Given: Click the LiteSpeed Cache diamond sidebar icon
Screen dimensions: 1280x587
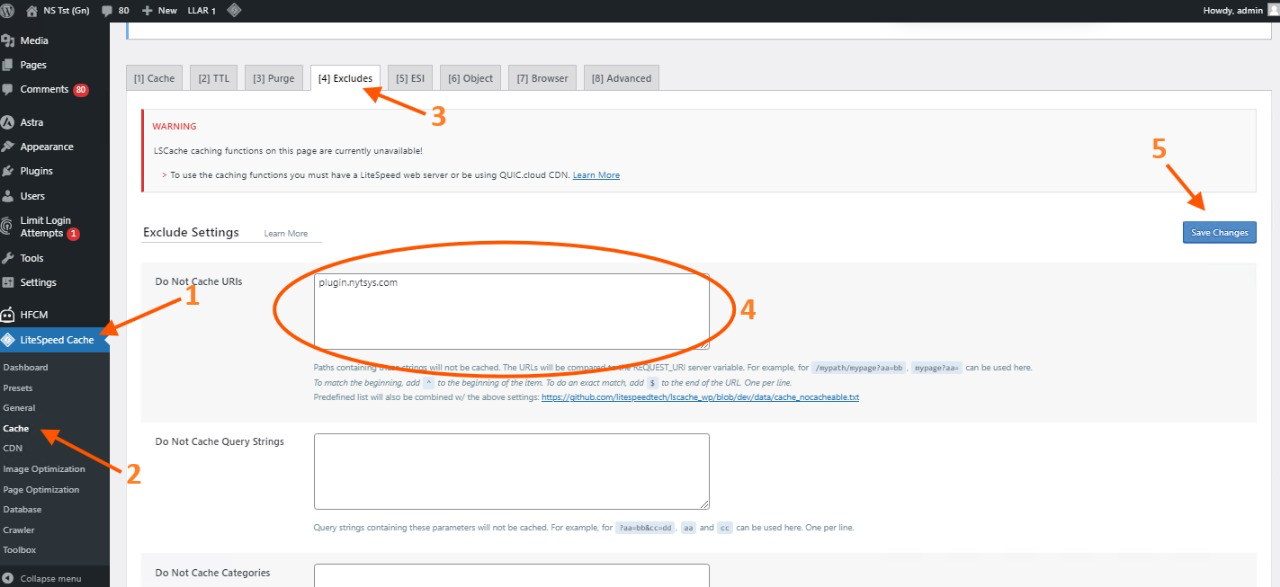Looking at the screenshot, I should 9,340.
